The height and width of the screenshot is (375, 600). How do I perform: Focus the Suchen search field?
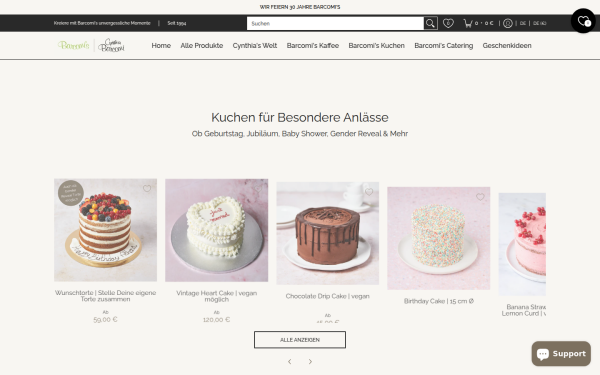tap(335, 23)
